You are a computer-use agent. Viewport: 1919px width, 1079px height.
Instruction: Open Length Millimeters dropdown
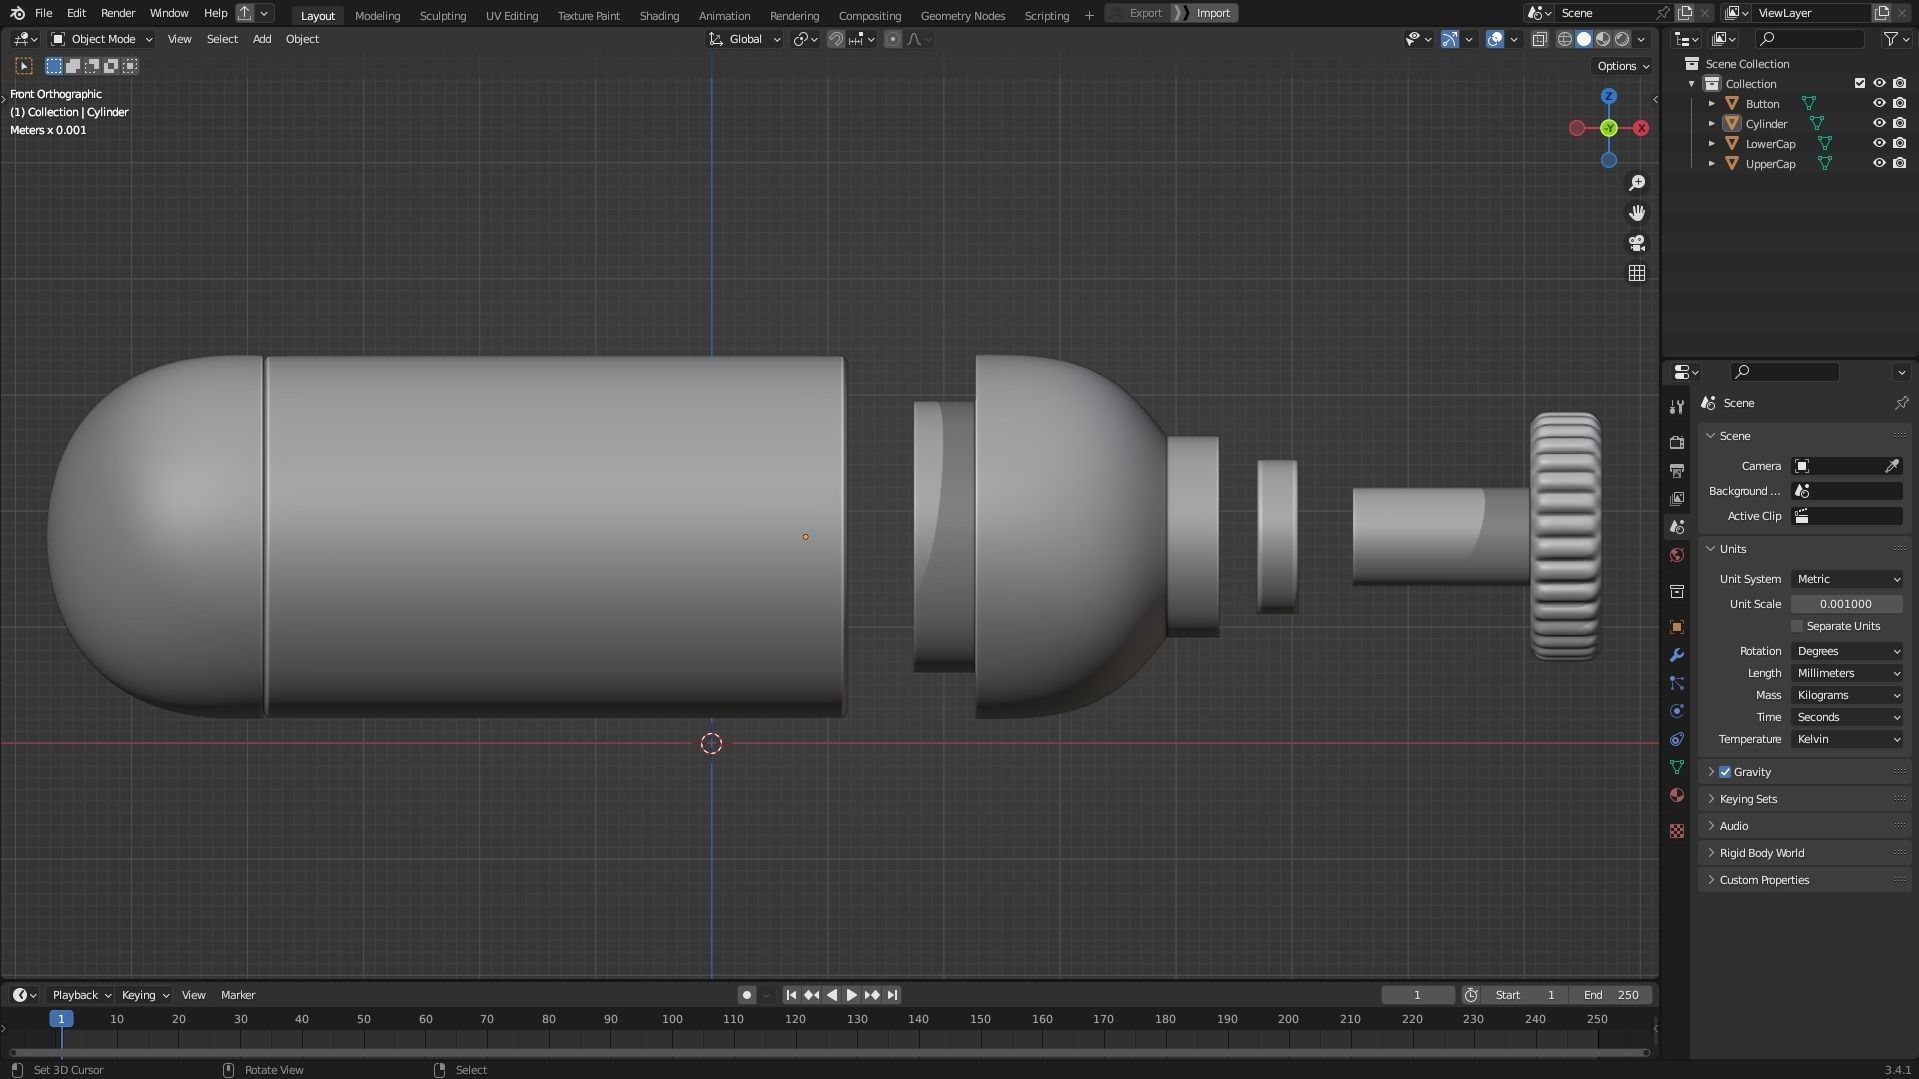[1847, 673]
